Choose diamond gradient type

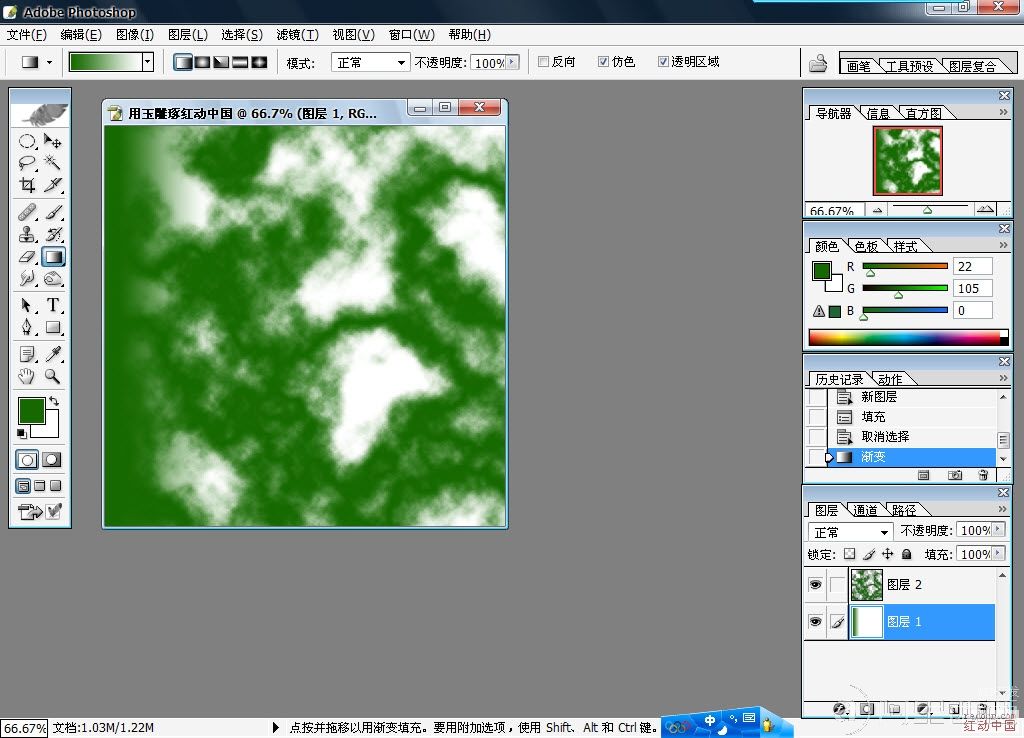259,62
